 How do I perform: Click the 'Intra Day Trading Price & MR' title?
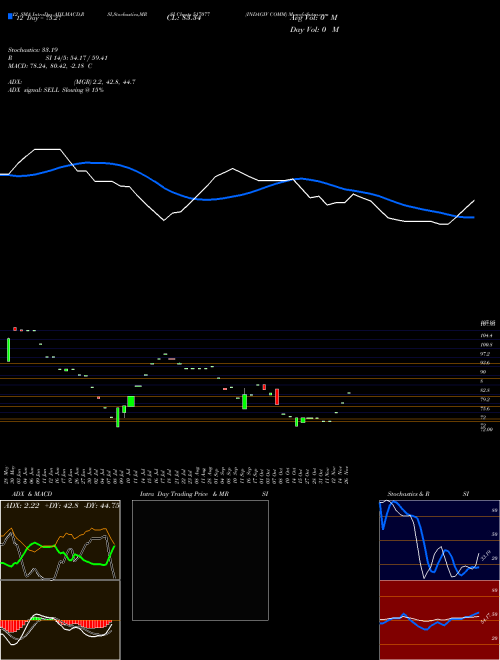[x=185, y=494]
